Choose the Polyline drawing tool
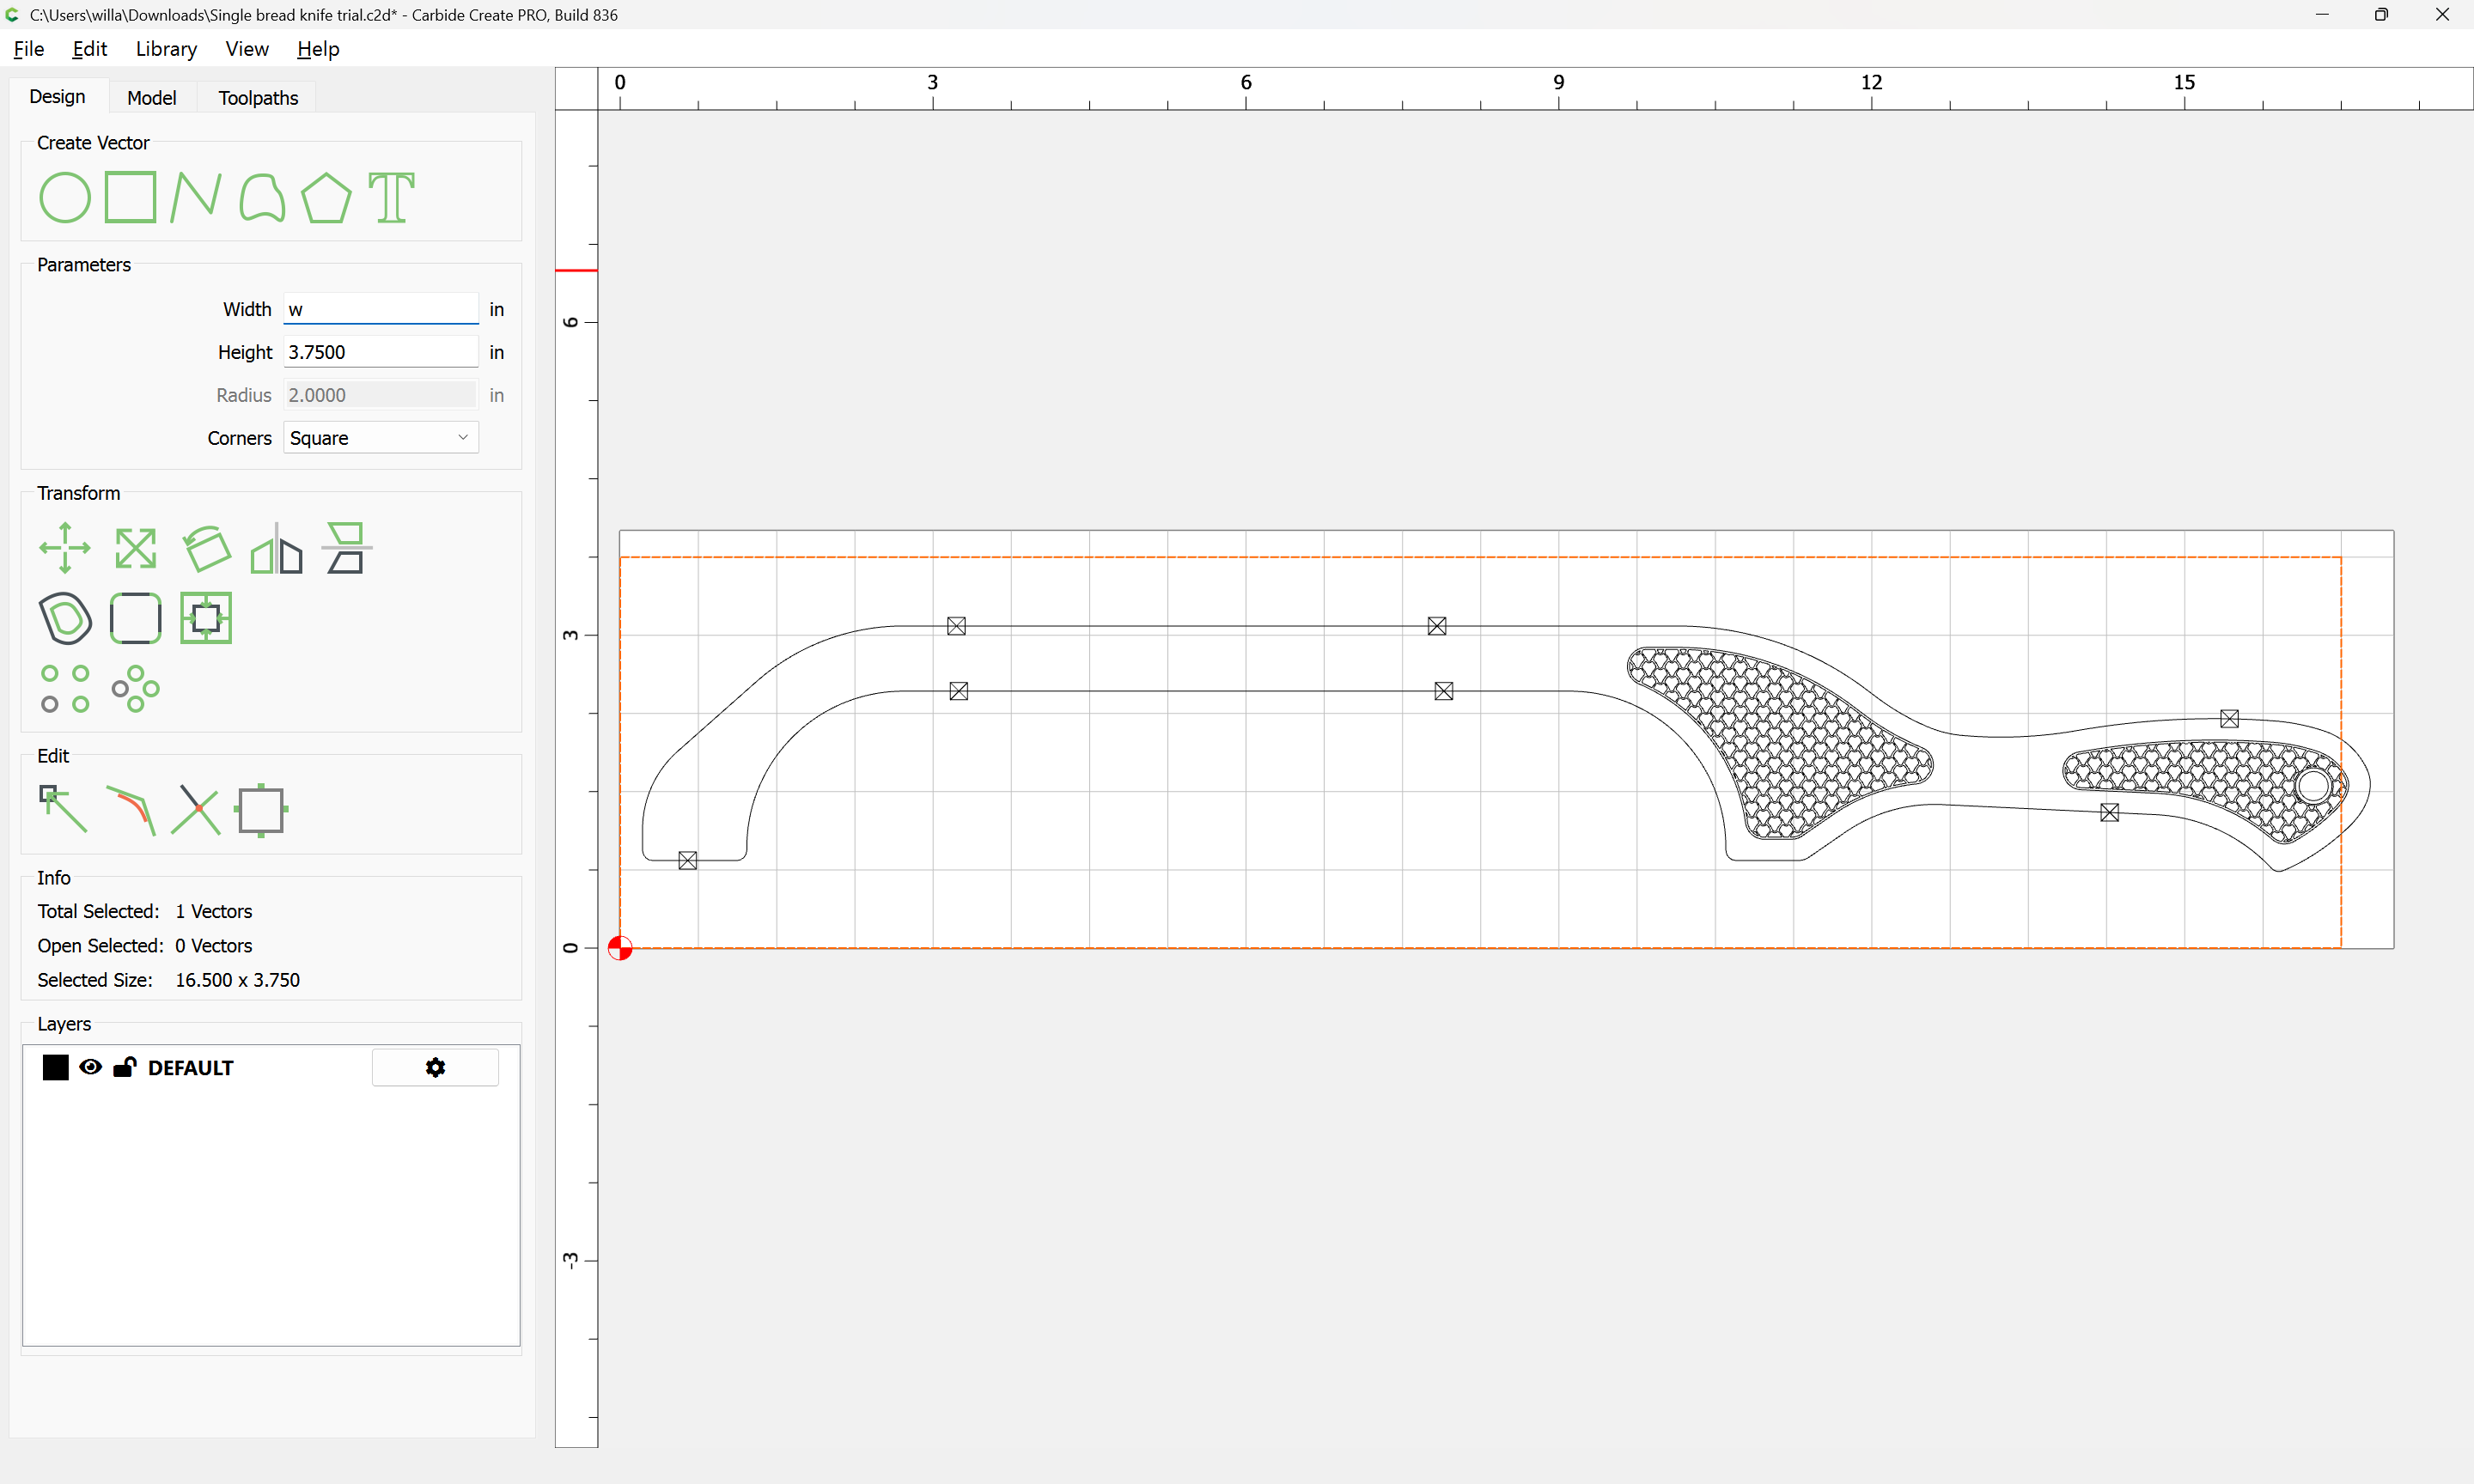The height and width of the screenshot is (1484, 2474). (195, 197)
